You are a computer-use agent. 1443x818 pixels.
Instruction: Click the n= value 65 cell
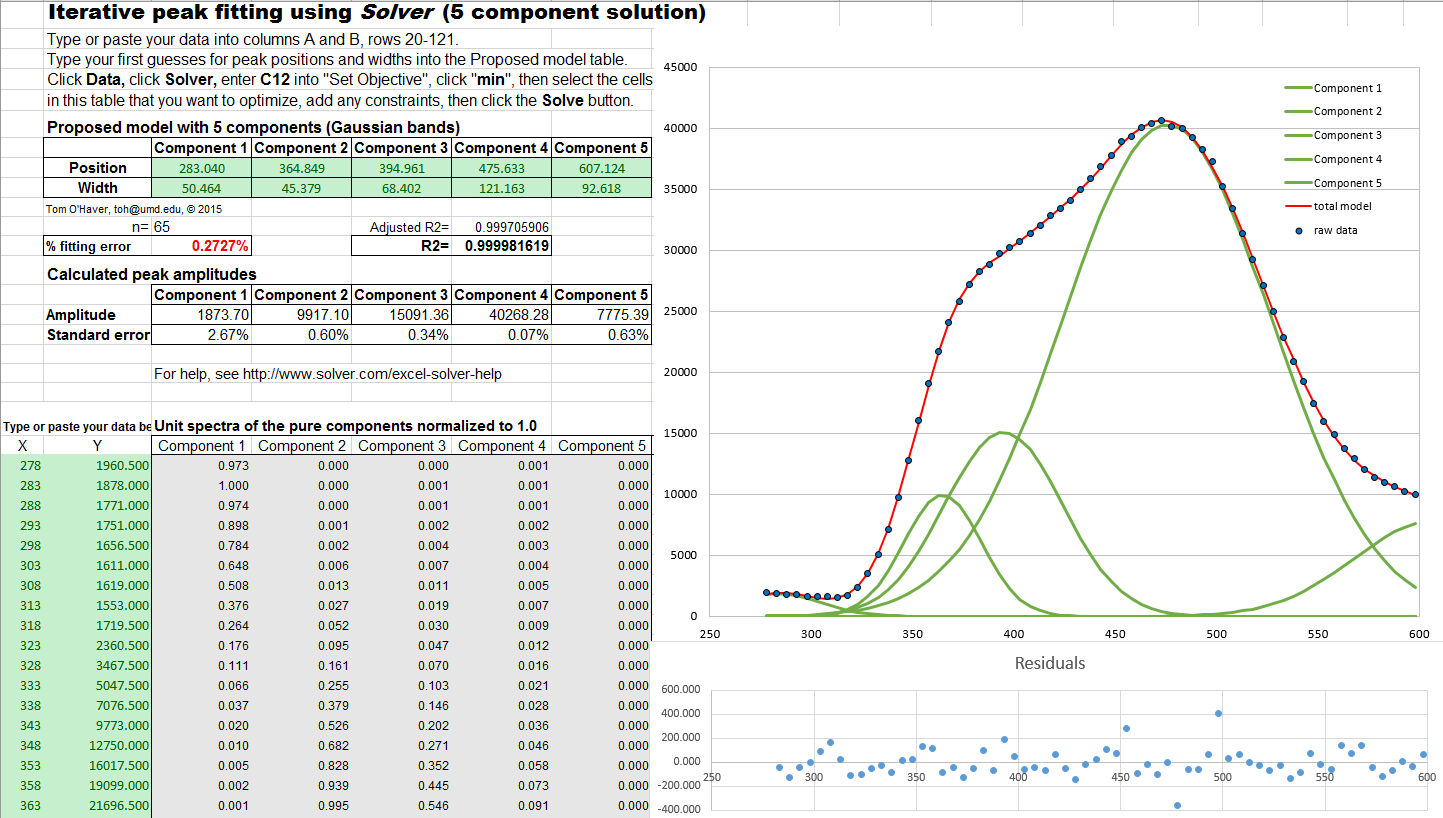[x=161, y=227]
